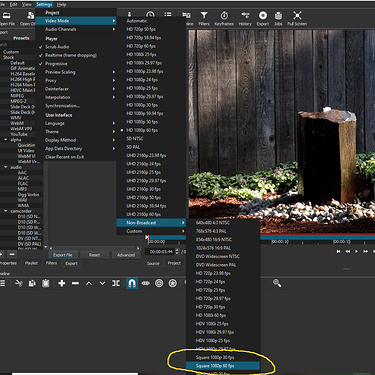Image resolution: width=375 pixels, height=375 pixels.
Task: Open the Keyframes panel from toolbar
Action: pyautogui.click(x=224, y=18)
